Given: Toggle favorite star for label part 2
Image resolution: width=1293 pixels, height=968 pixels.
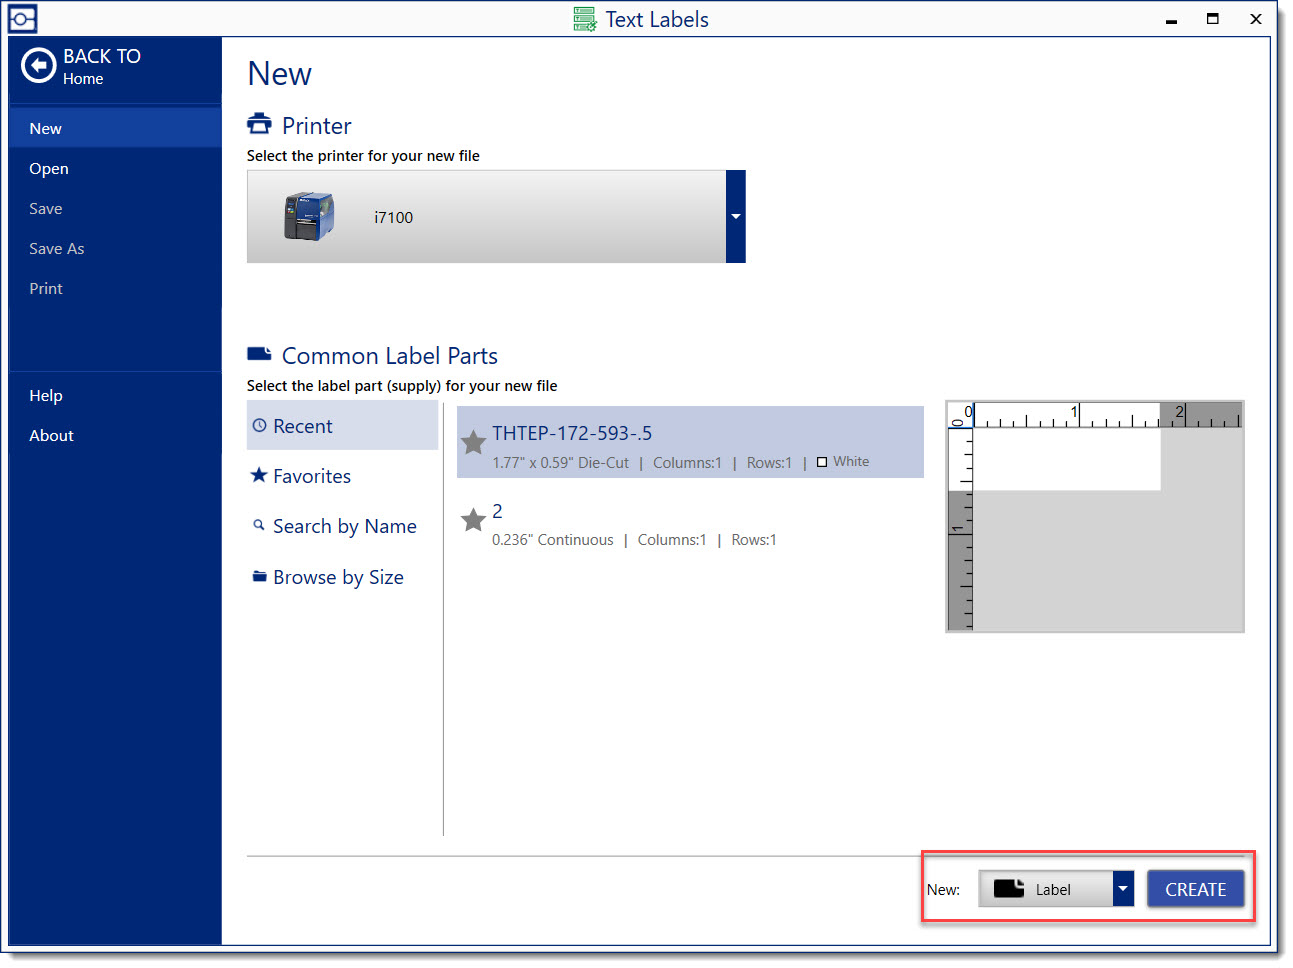Looking at the screenshot, I should point(473,520).
